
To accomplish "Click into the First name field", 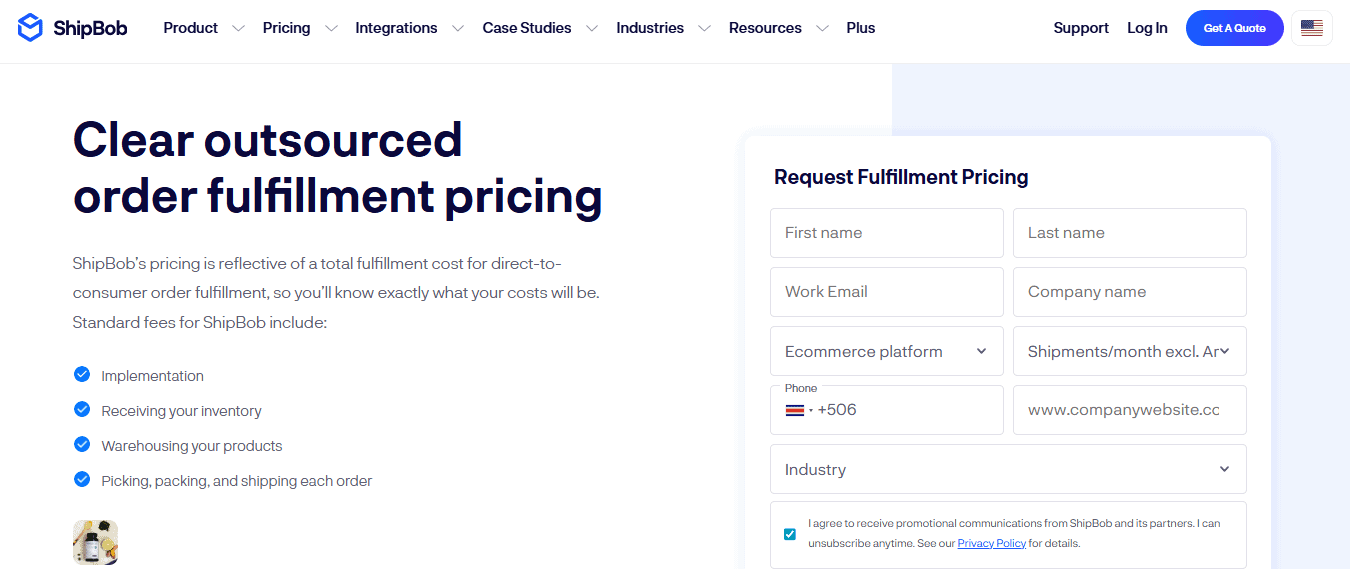I will [887, 233].
